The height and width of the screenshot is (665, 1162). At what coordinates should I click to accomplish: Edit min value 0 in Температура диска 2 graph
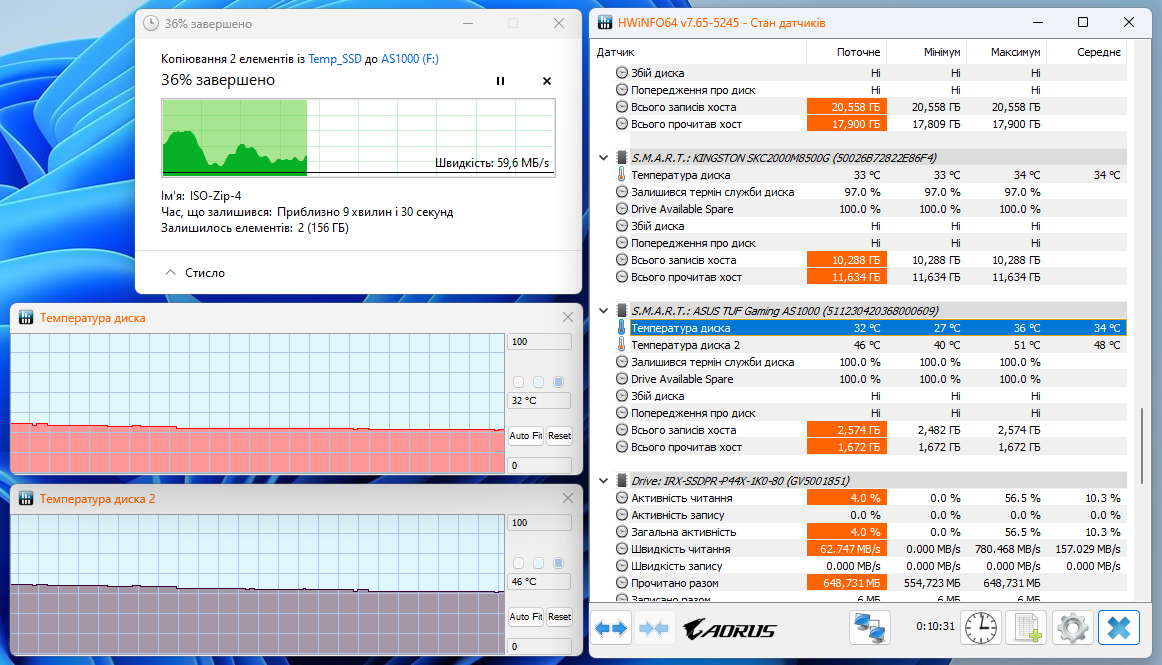[540, 646]
